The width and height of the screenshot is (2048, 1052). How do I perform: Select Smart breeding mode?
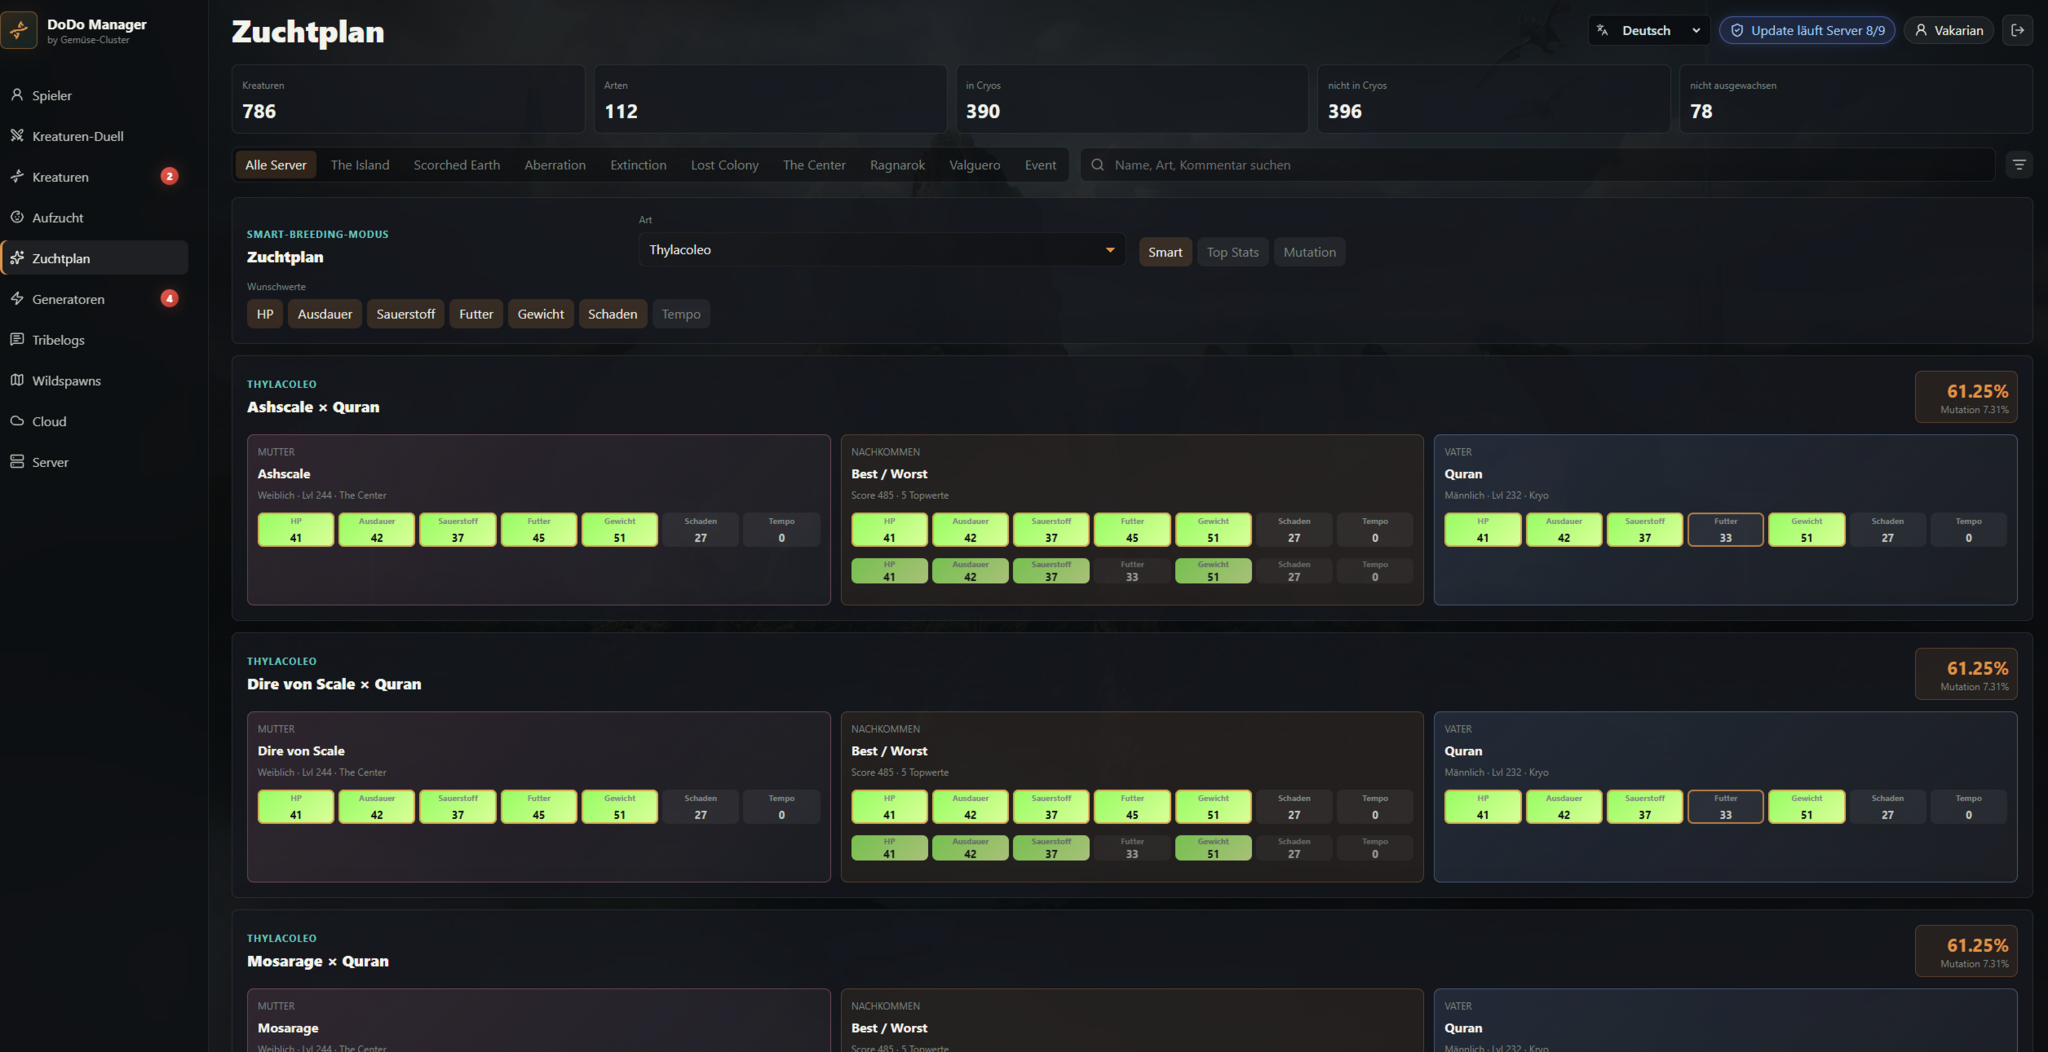tap(1165, 252)
